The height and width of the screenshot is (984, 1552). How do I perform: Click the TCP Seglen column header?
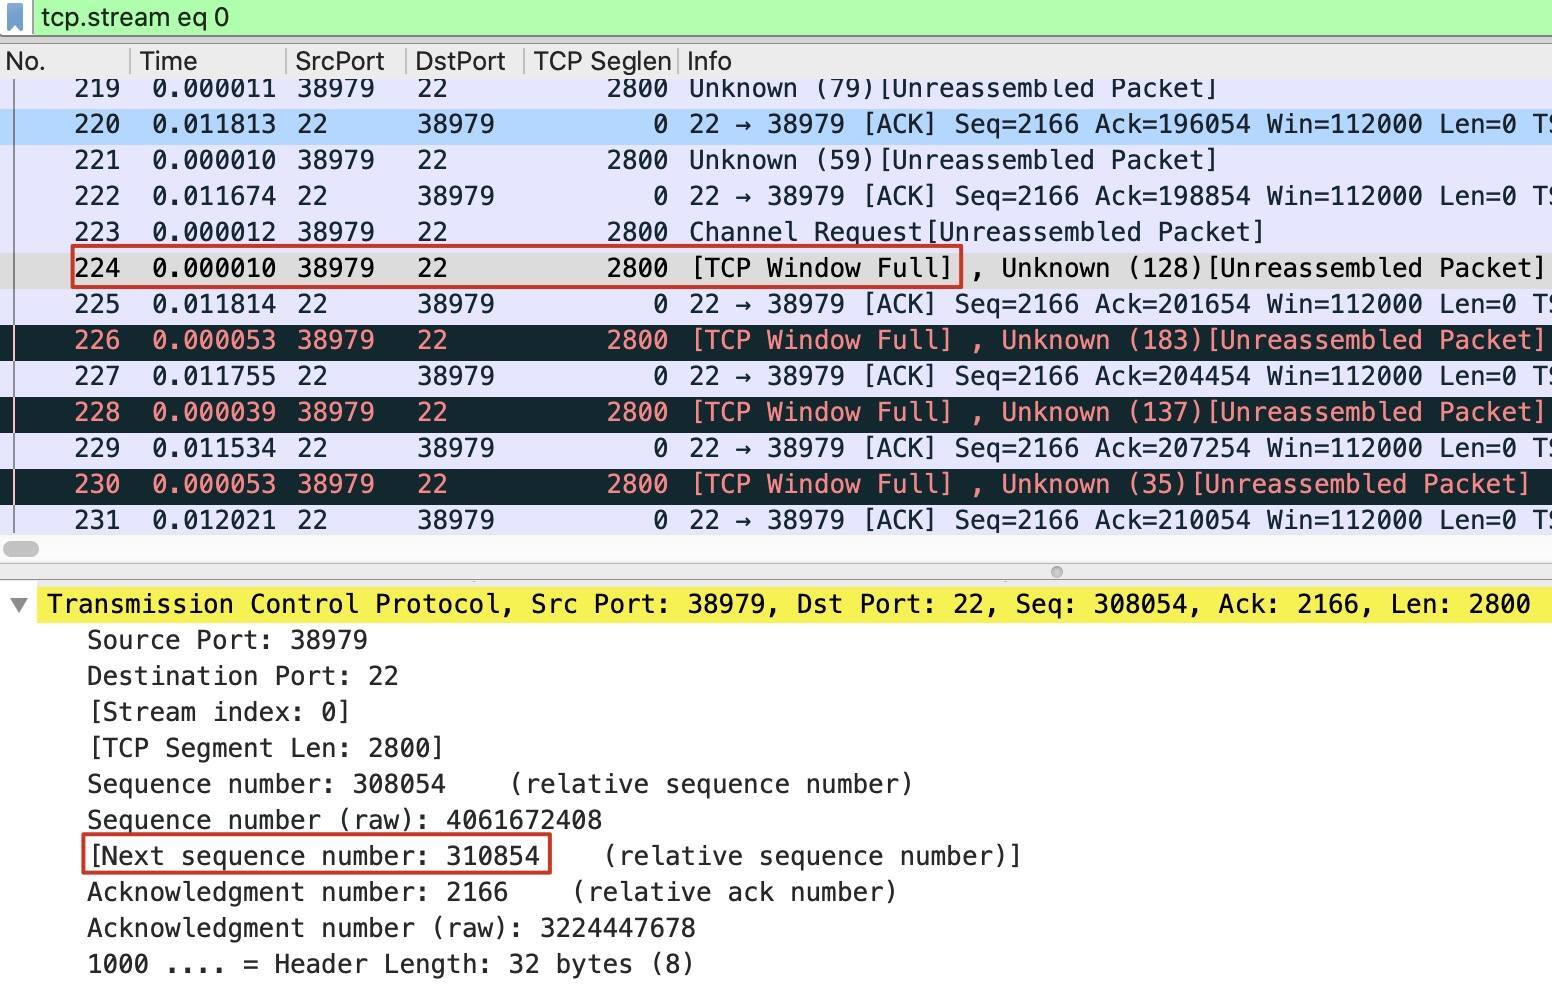tap(600, 61)
